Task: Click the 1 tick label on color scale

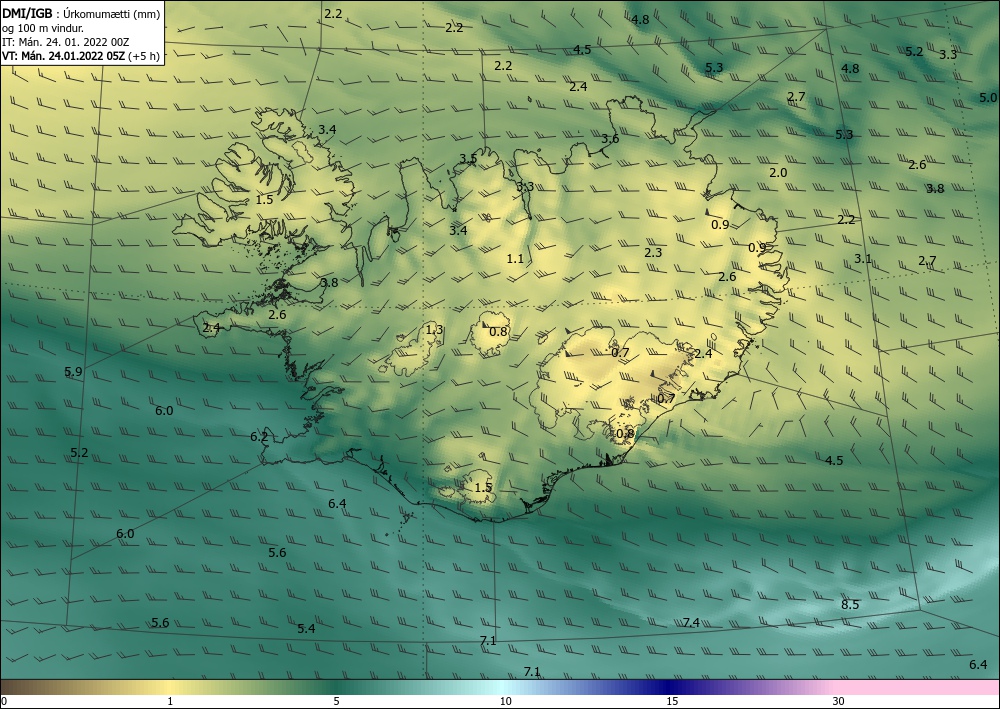Action: [x=170, y=702]
